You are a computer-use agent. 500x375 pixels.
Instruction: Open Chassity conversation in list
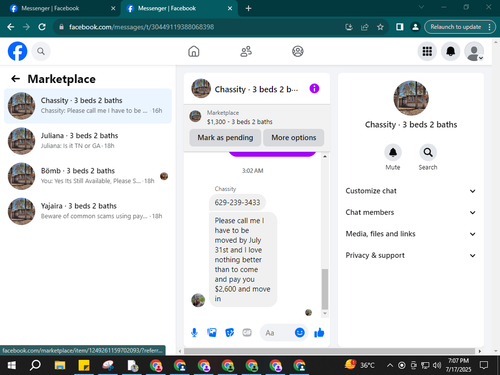pos(88,106)
